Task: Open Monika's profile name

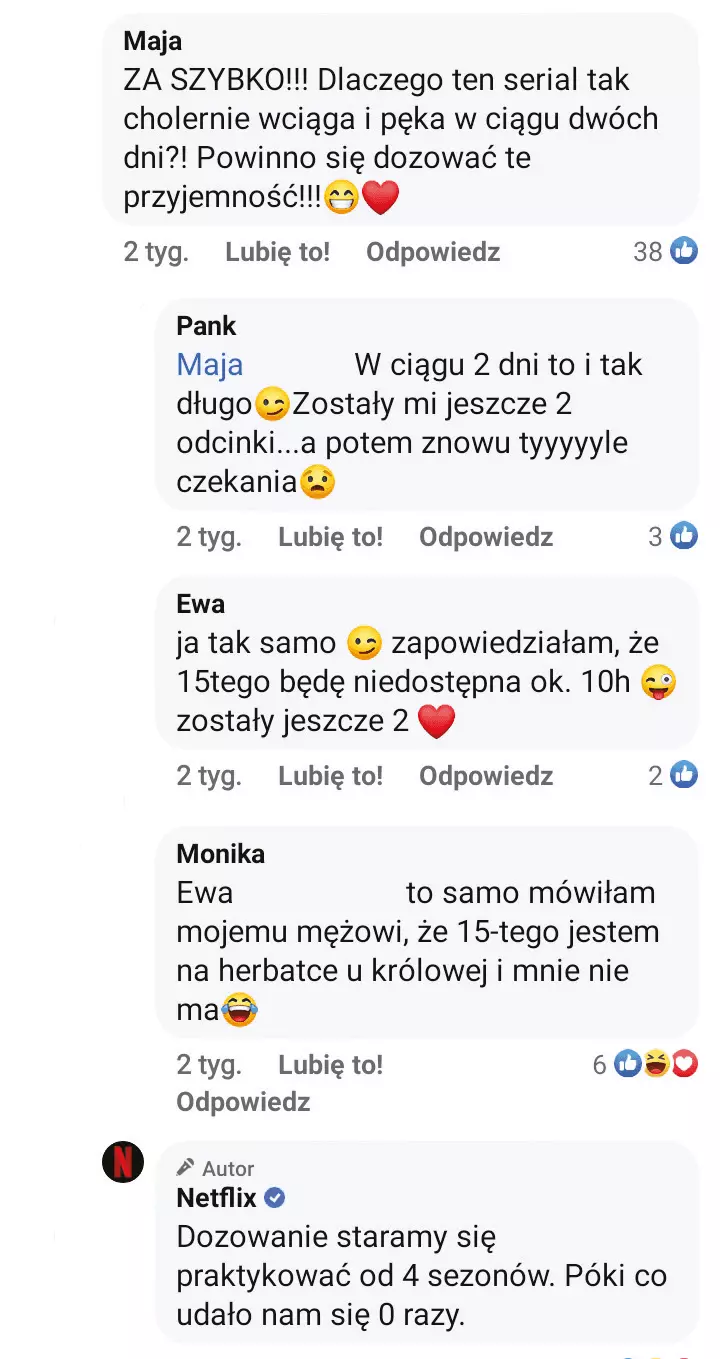Action: click(x=220, y=854)
